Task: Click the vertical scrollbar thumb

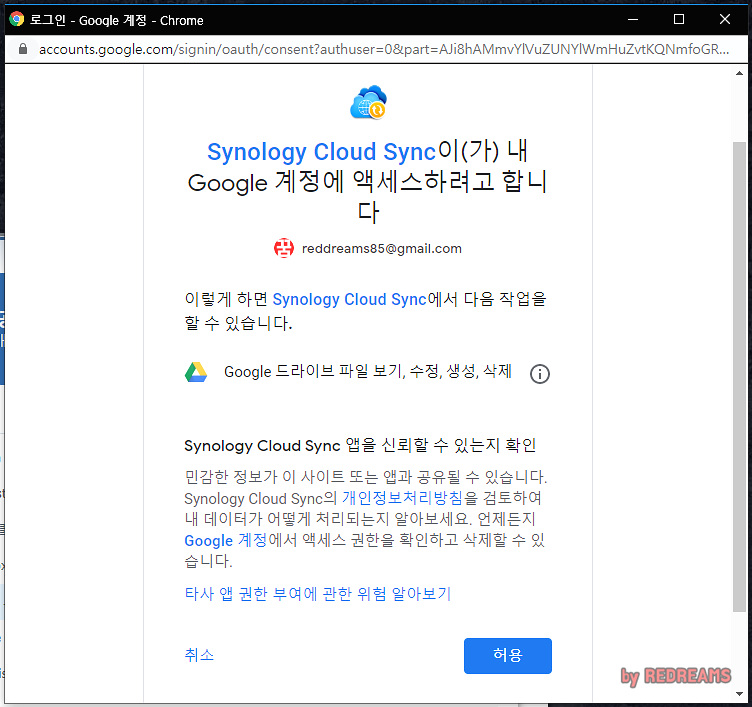Action: point(739,377)
